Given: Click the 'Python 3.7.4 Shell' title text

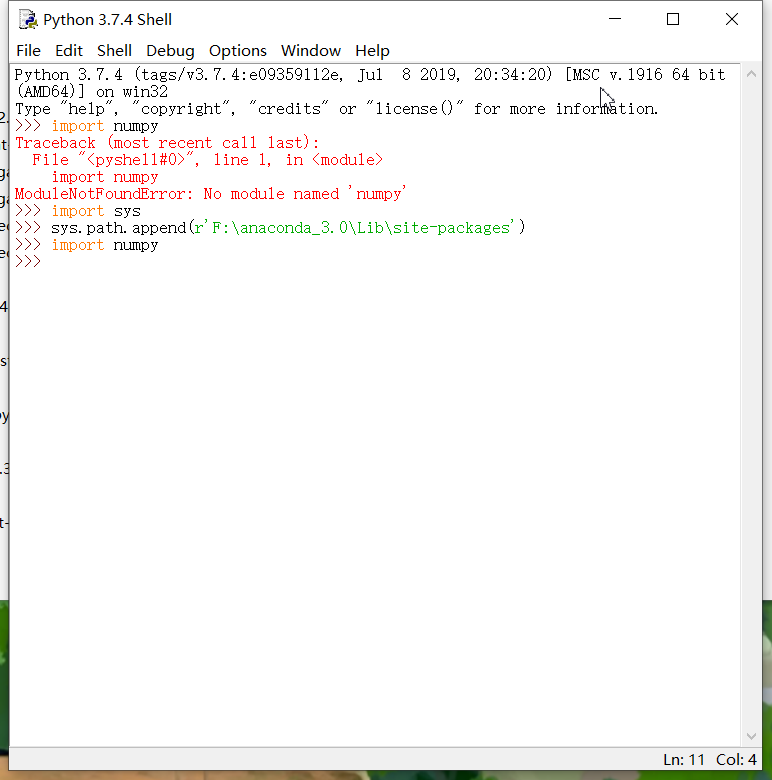Looking at the screenshot, I should coord(107,20).
